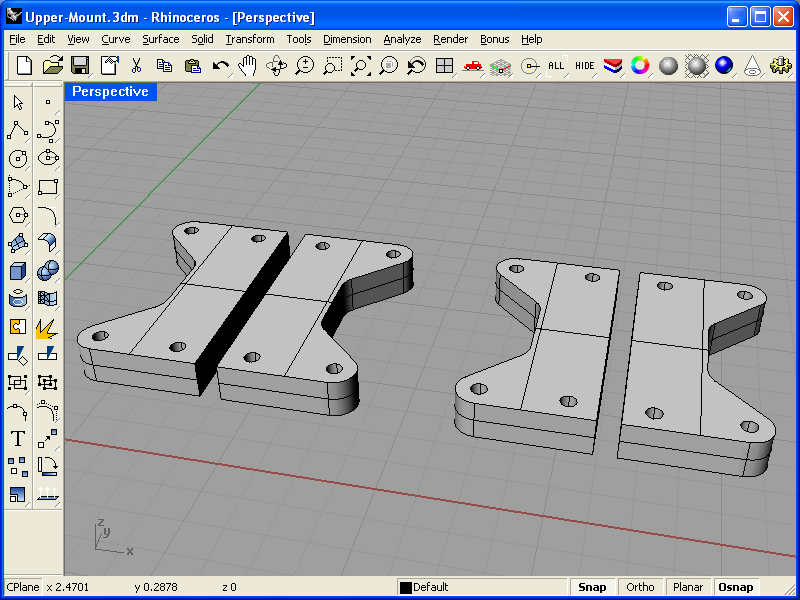
Task: Click the HIDE objects button
Action: coord(585,65)
